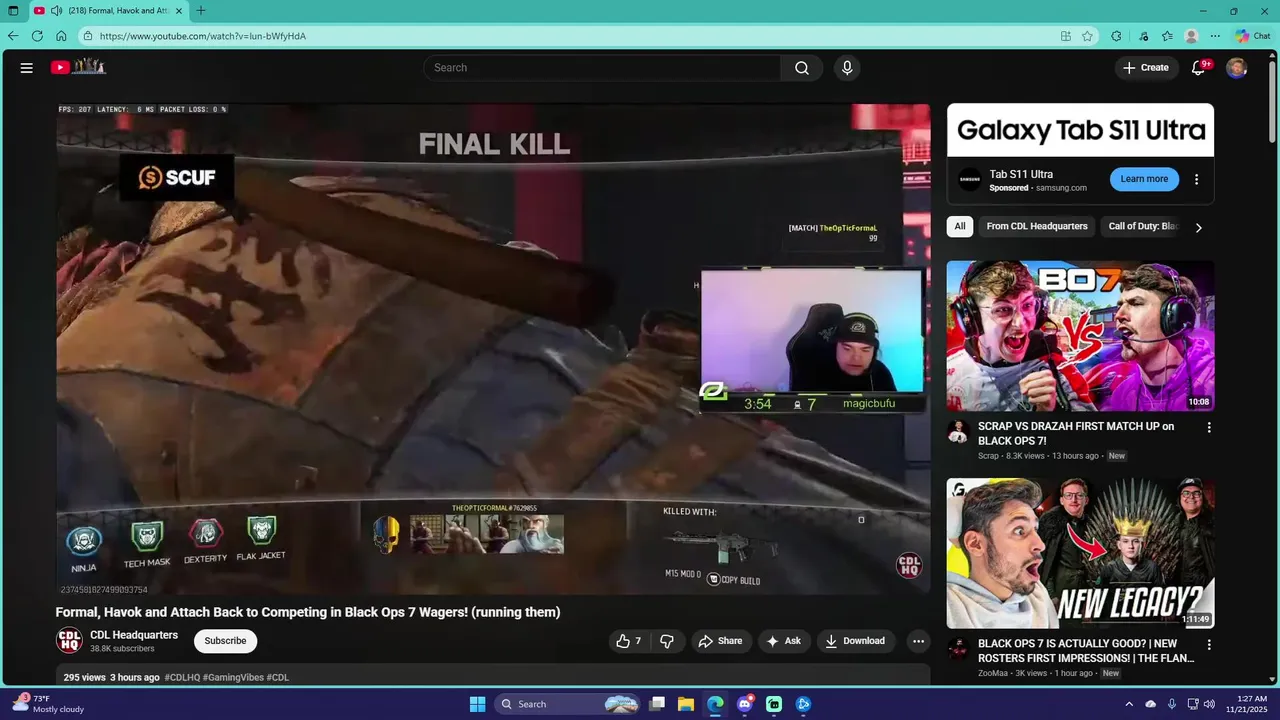
Task: Open options for Black Ops 7 Actually Good video
Action: [x=1208, y=645]
